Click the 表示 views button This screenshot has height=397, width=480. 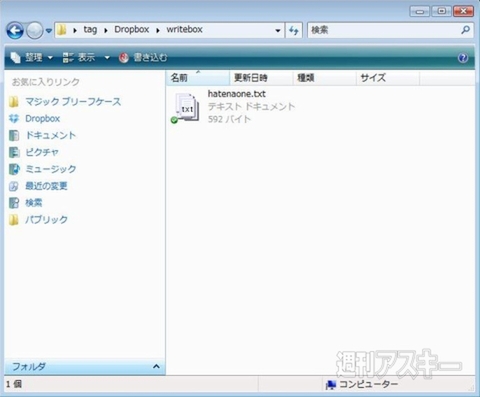79,58
